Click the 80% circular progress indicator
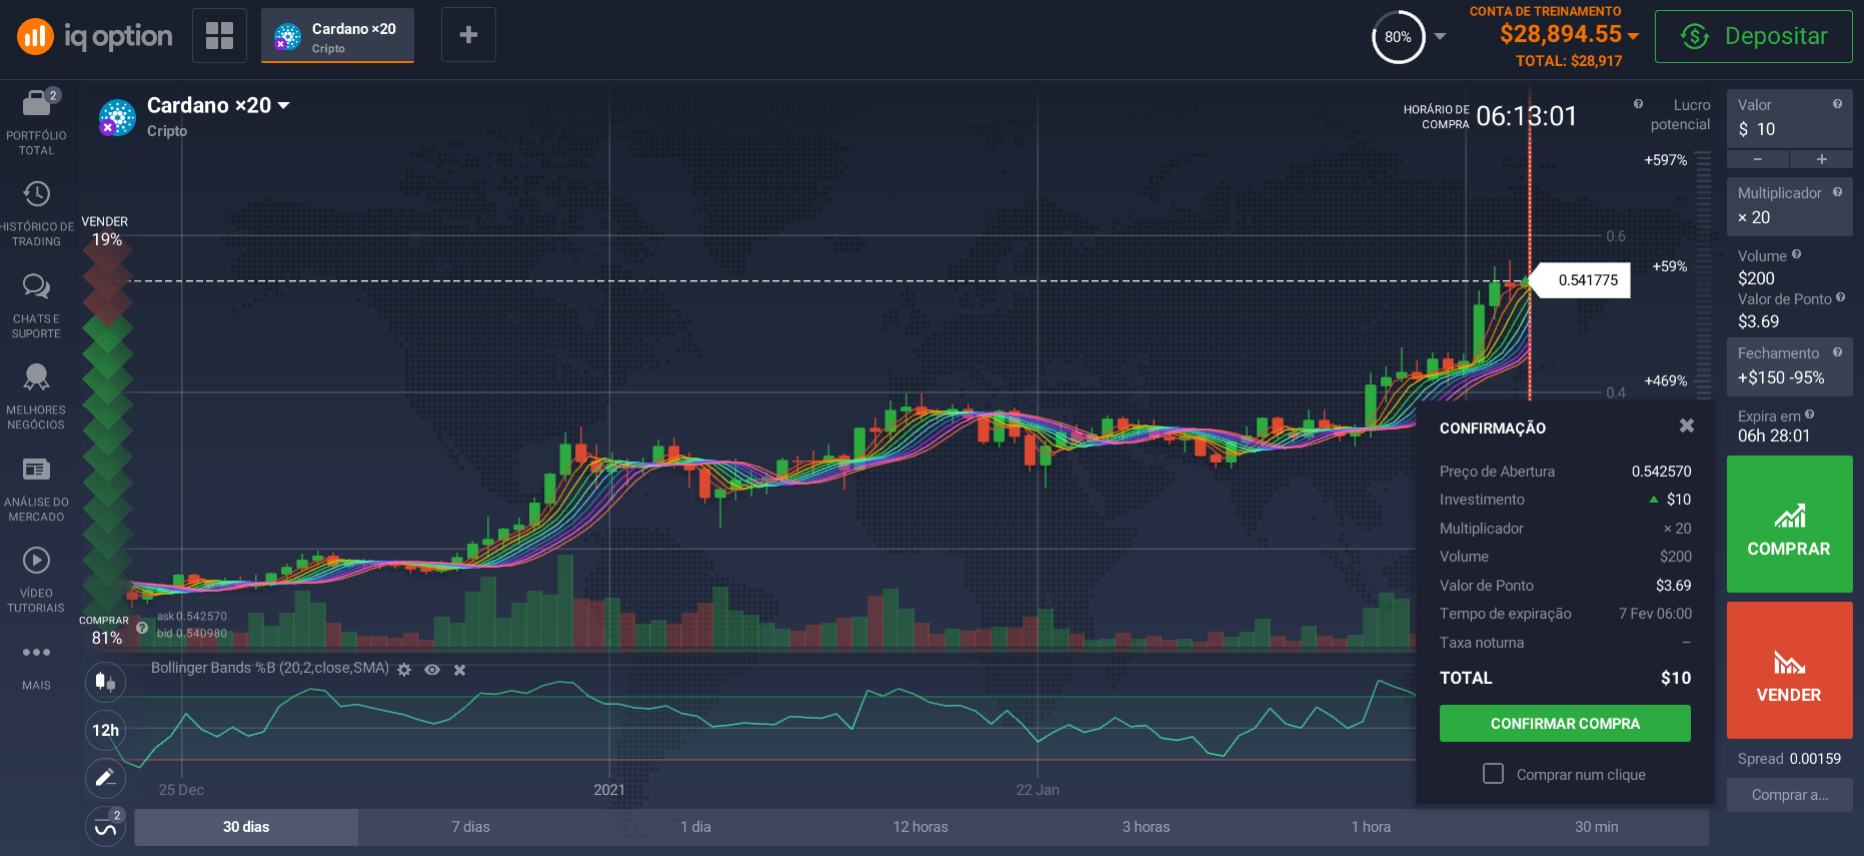1864x856 pixels. pos(1398,37)
